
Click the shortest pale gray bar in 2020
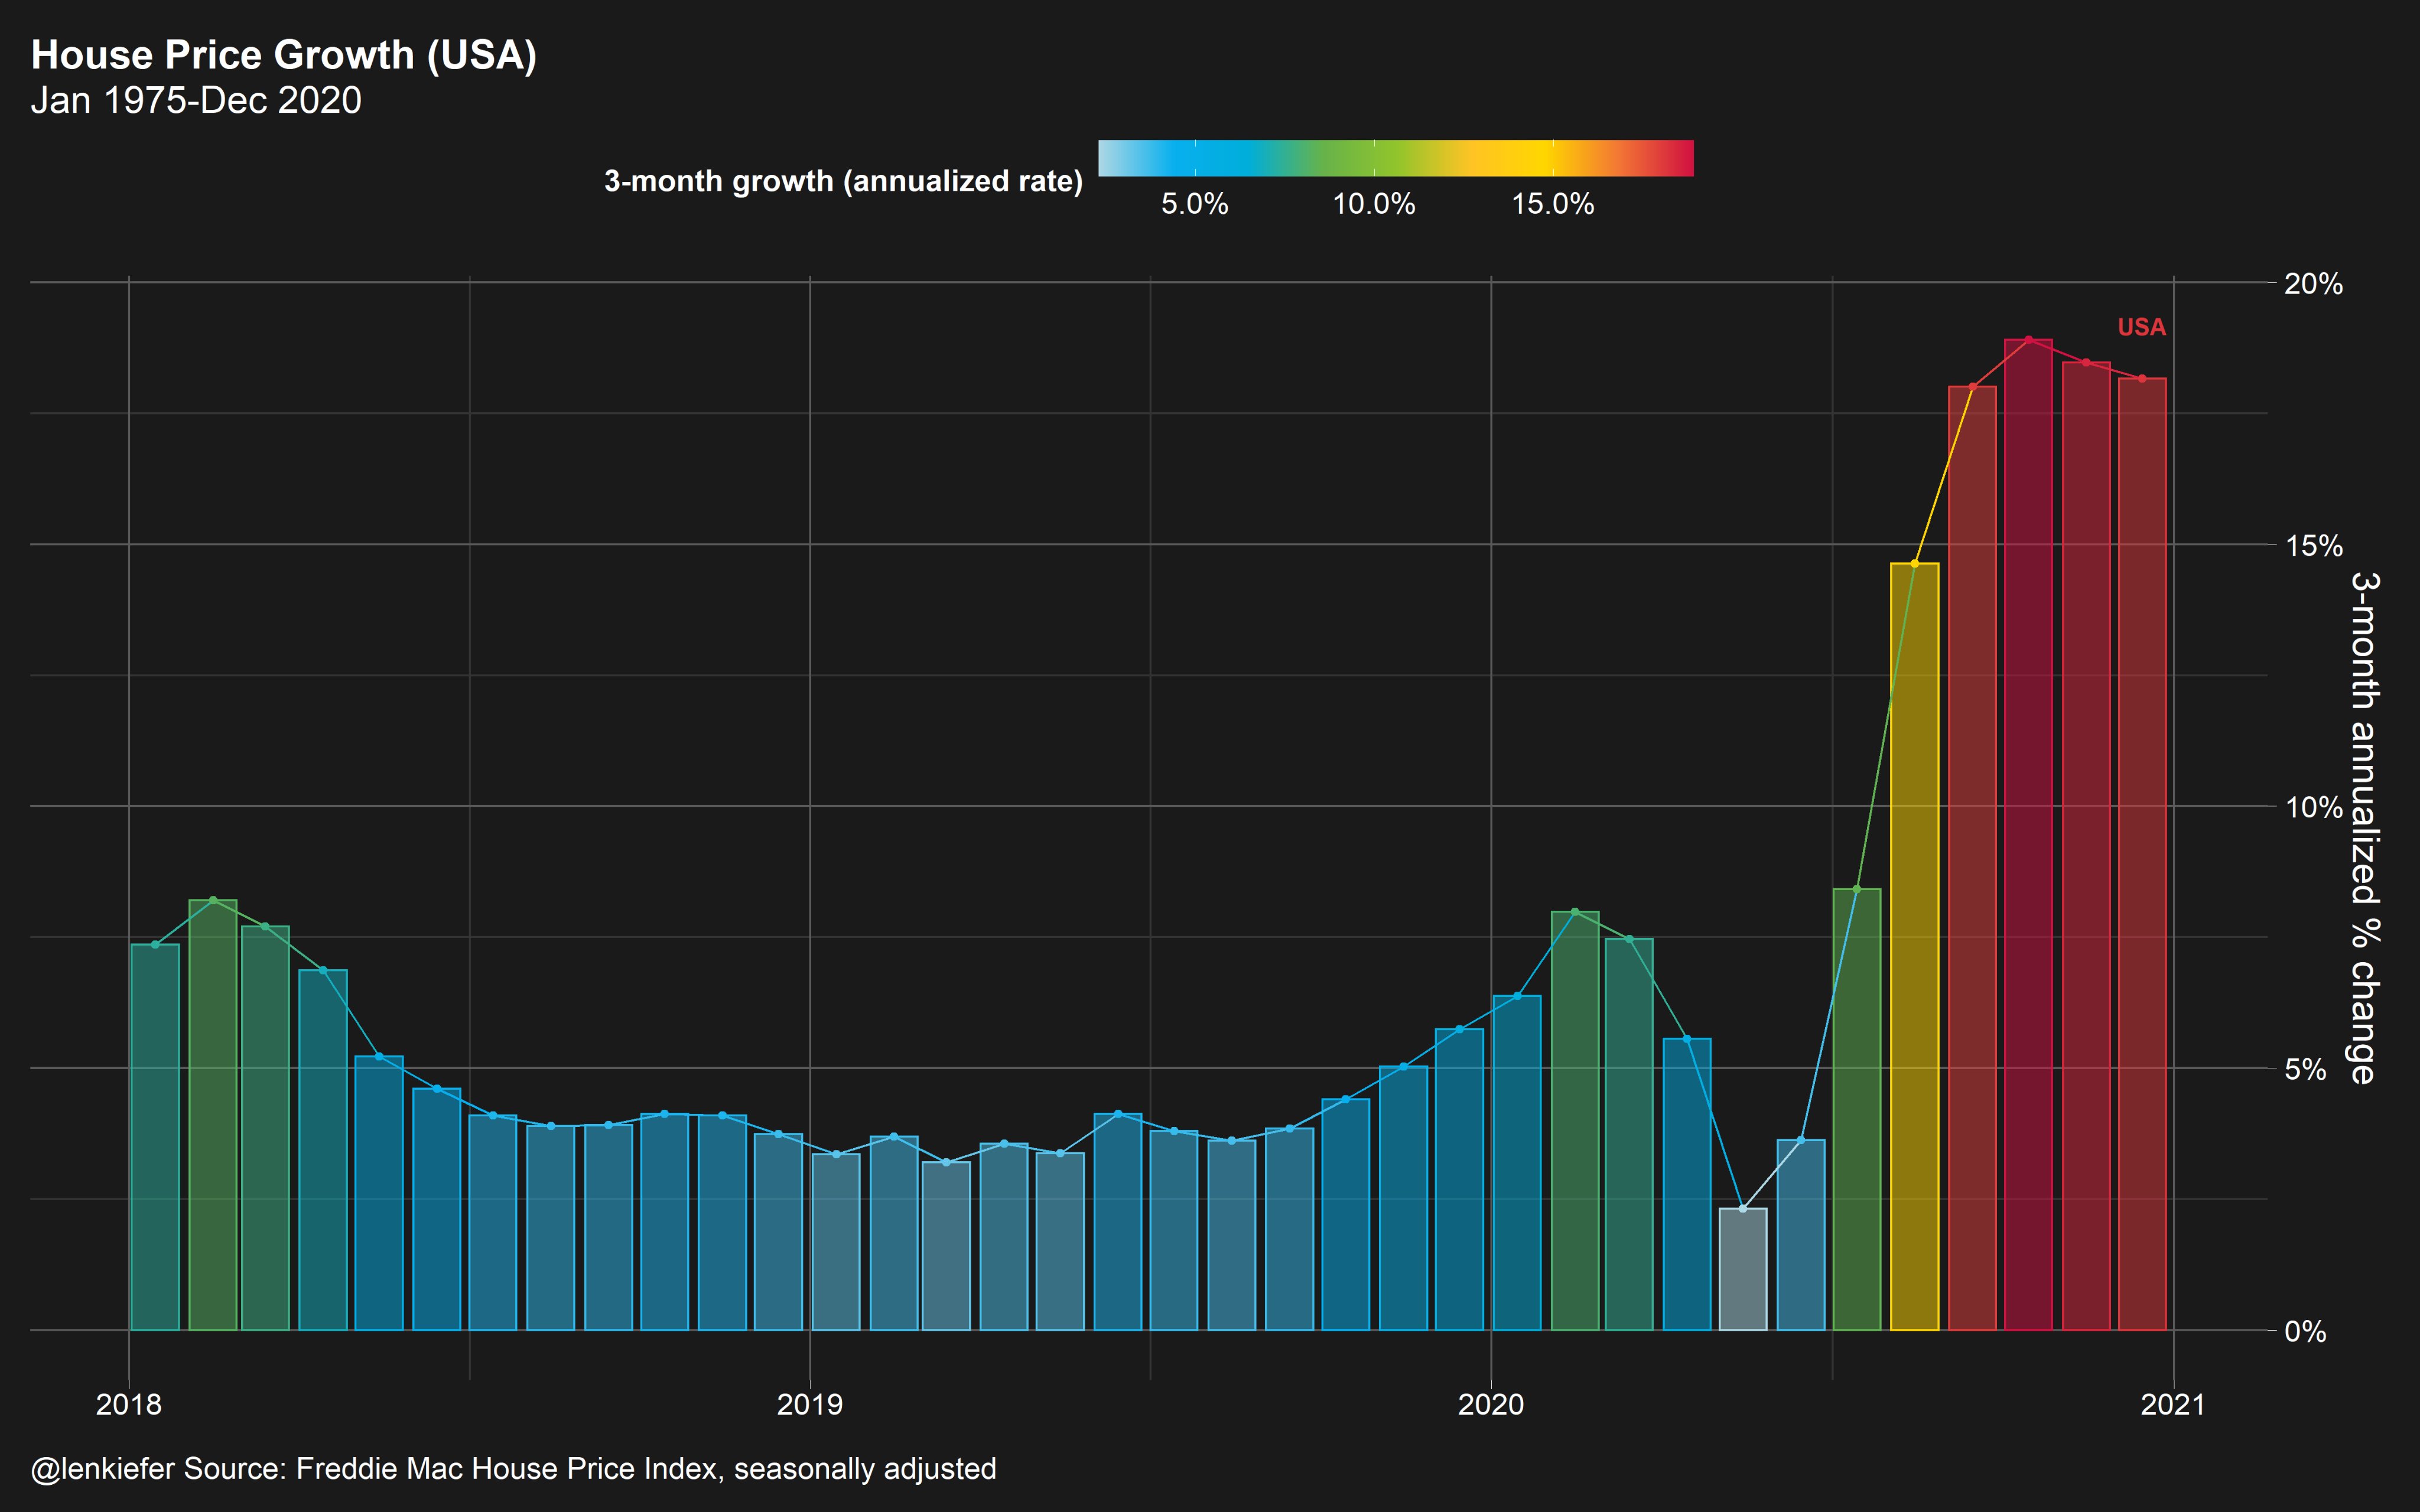click(x=1742, y=1269)
